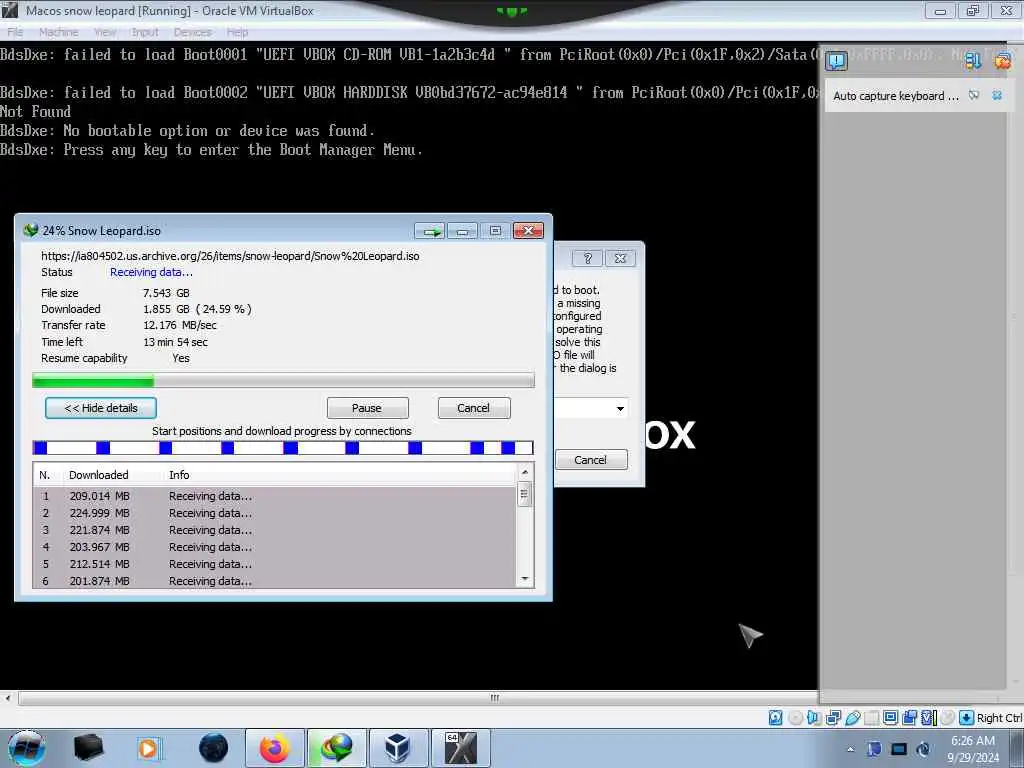Image resolution: width=1024 pixels, height=768 pixels.
Task: Click the Info column header
Action: pos(179,475)
